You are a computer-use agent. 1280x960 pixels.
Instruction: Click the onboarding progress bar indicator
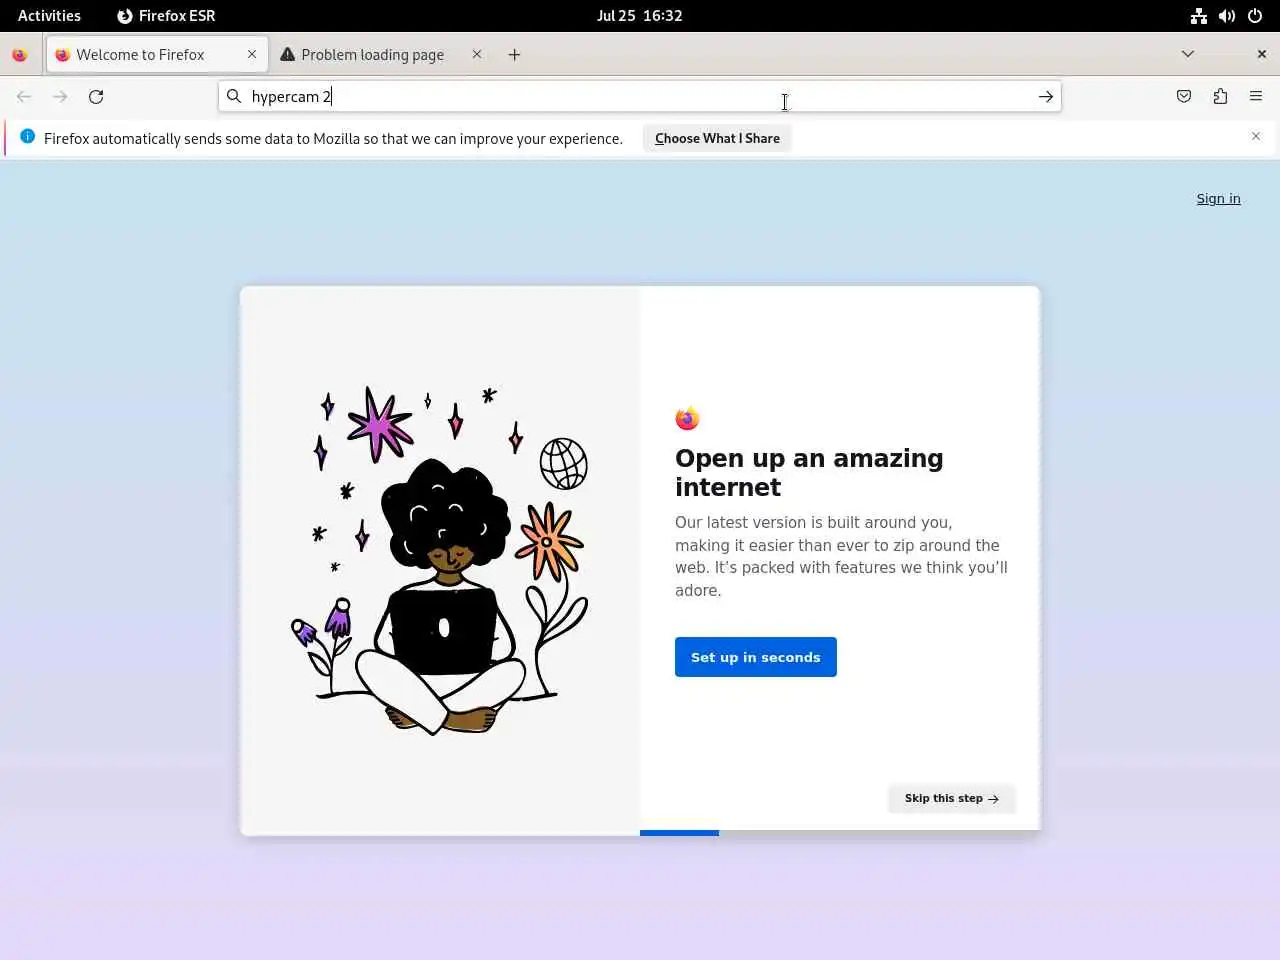679,833
